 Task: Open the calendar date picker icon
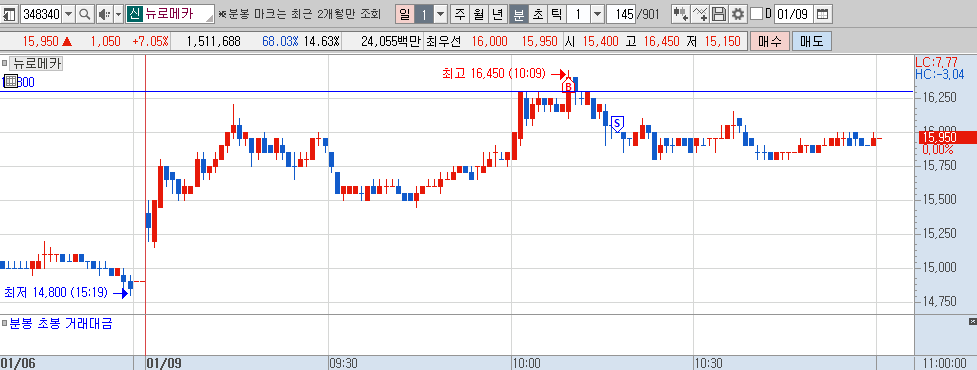(822, 13)
